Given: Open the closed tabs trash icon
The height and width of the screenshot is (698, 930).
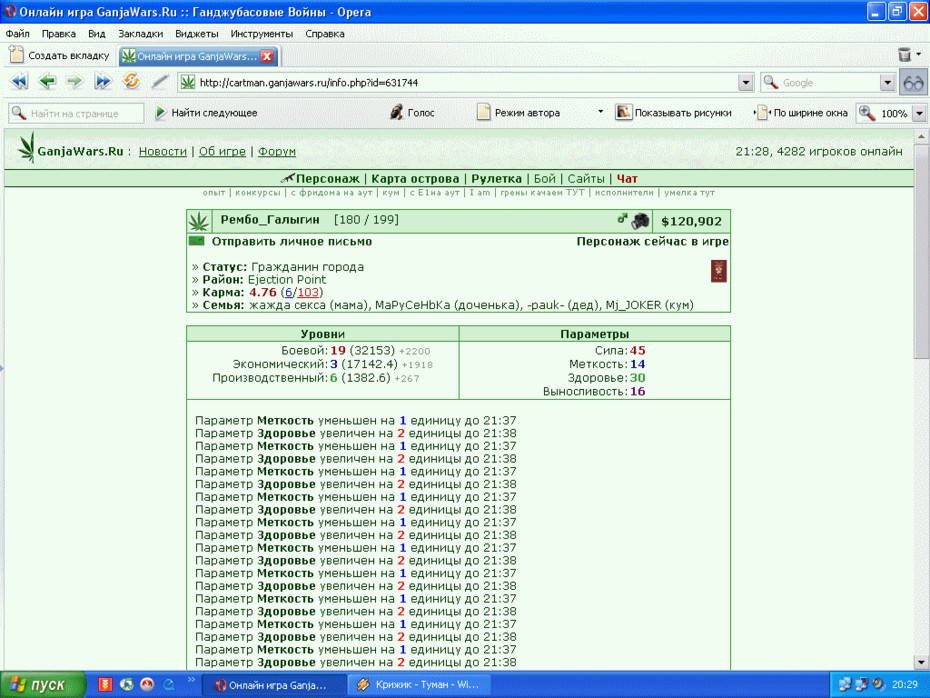Looking at the screenshot, I should coord(904,55).
